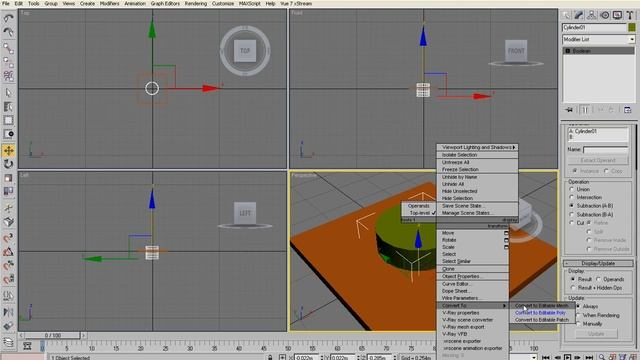Viewport: 640px width, 360px height.
Task: Select the Intersection operation radio button
Action: (x=572, y=197)
